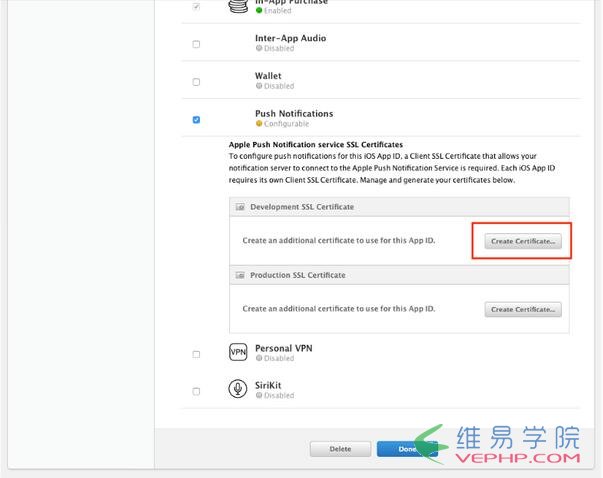Click the additional certificate text in Development section

coord(338,241)
